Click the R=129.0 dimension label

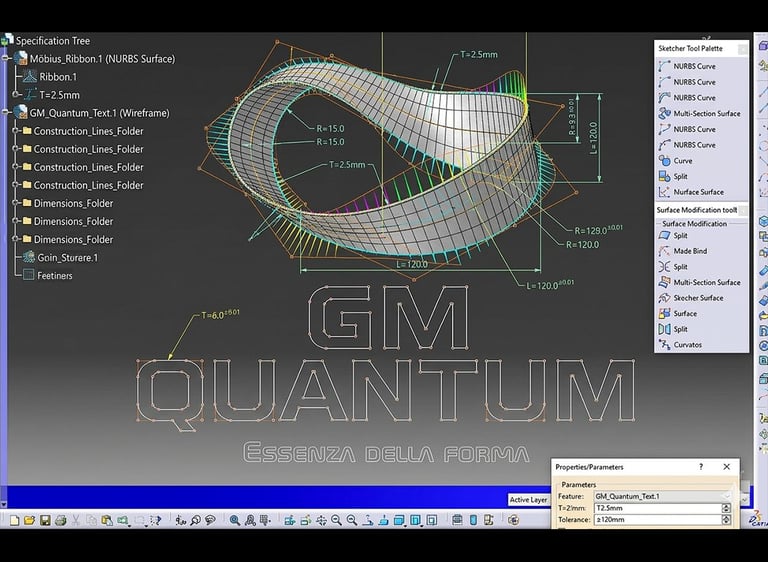pyautogui.click(x=598, y=229)
